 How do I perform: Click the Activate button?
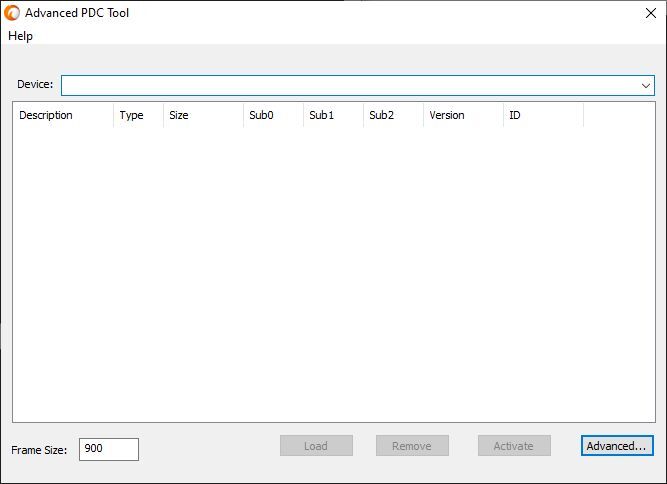point(514,446)
